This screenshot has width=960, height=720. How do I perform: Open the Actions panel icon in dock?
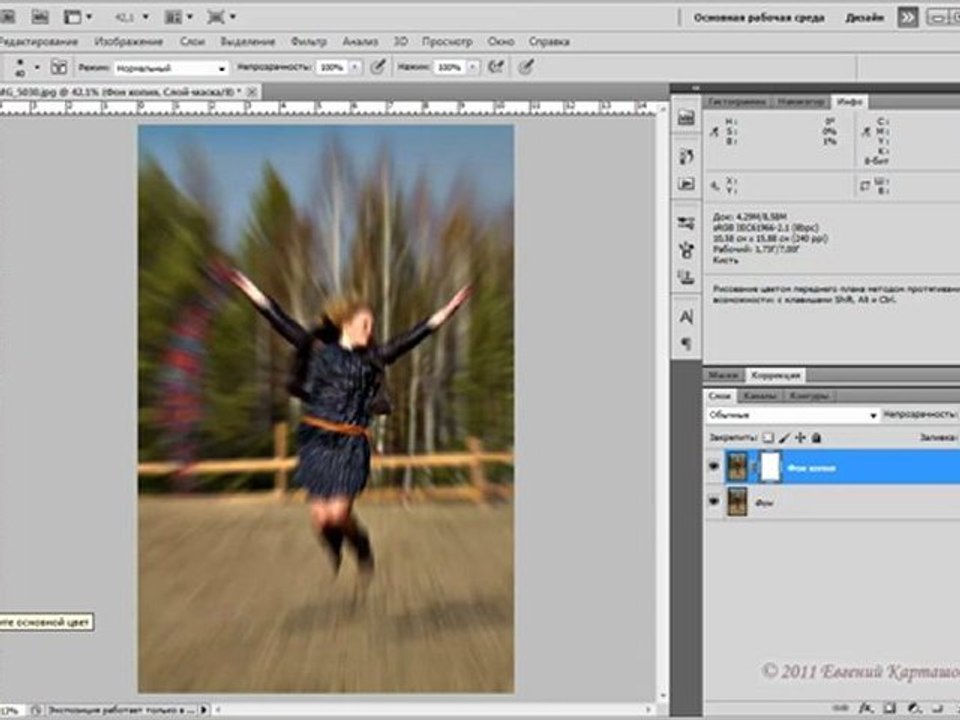686,184
